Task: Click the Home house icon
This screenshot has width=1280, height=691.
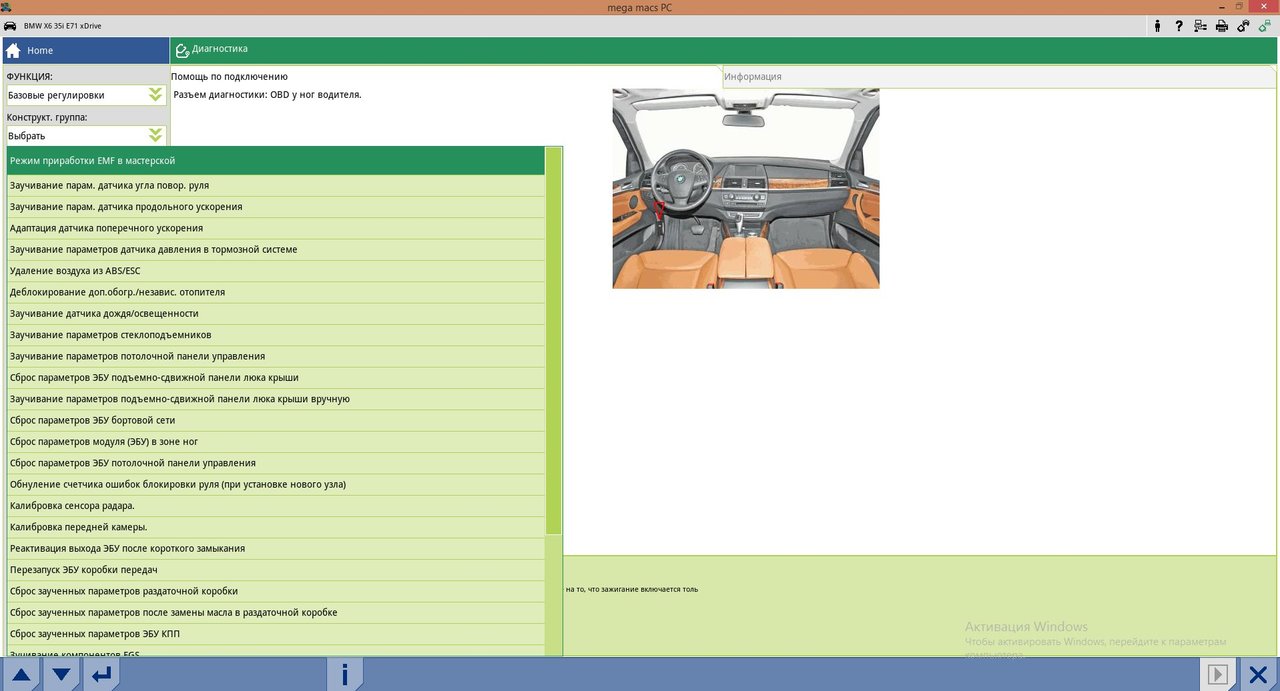Action: point(13,50)
